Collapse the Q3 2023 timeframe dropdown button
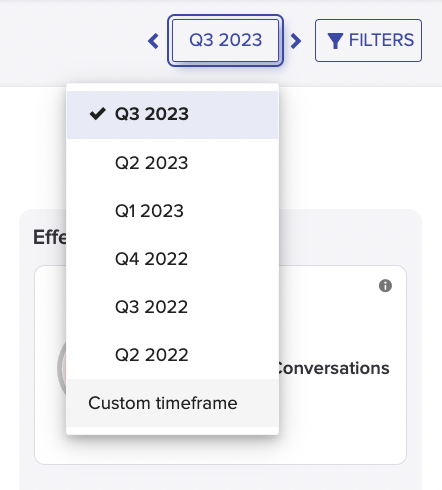Screen dimensions: 442x490 (225, 40)
